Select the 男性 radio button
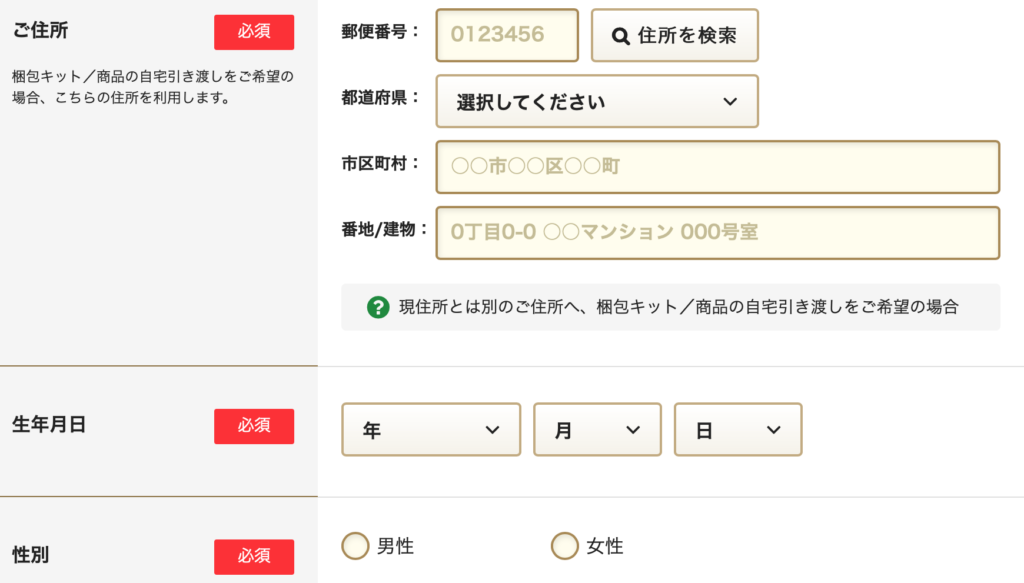The width and height of the screenshot is (1024, 583). 355,546
